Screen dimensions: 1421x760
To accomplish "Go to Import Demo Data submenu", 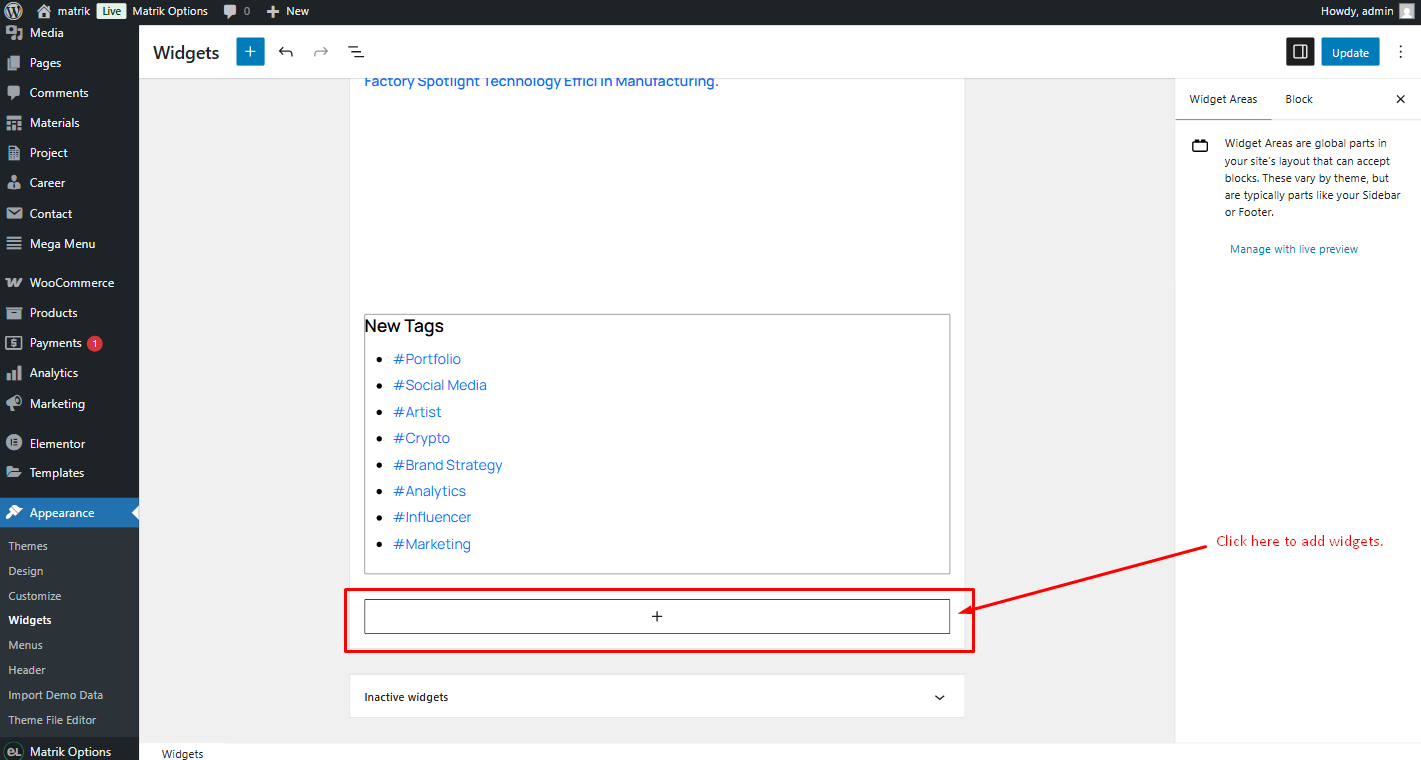I will [56, 695].
